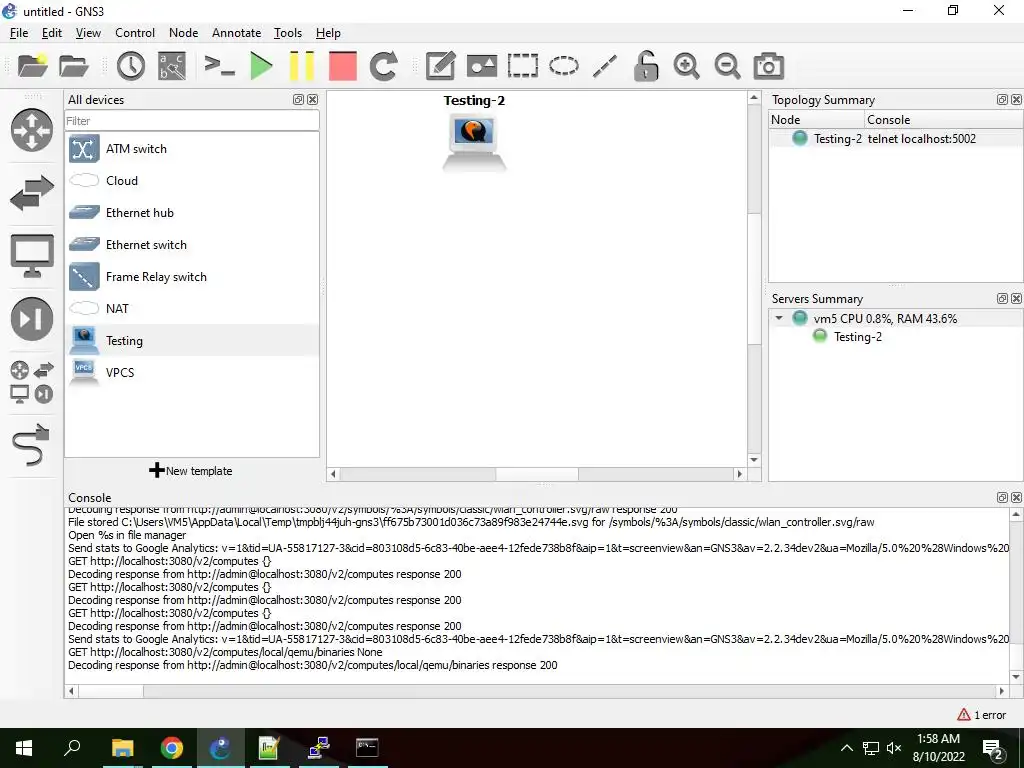
Task: Stop all nodes with red square button
Action: coord(342,66)
